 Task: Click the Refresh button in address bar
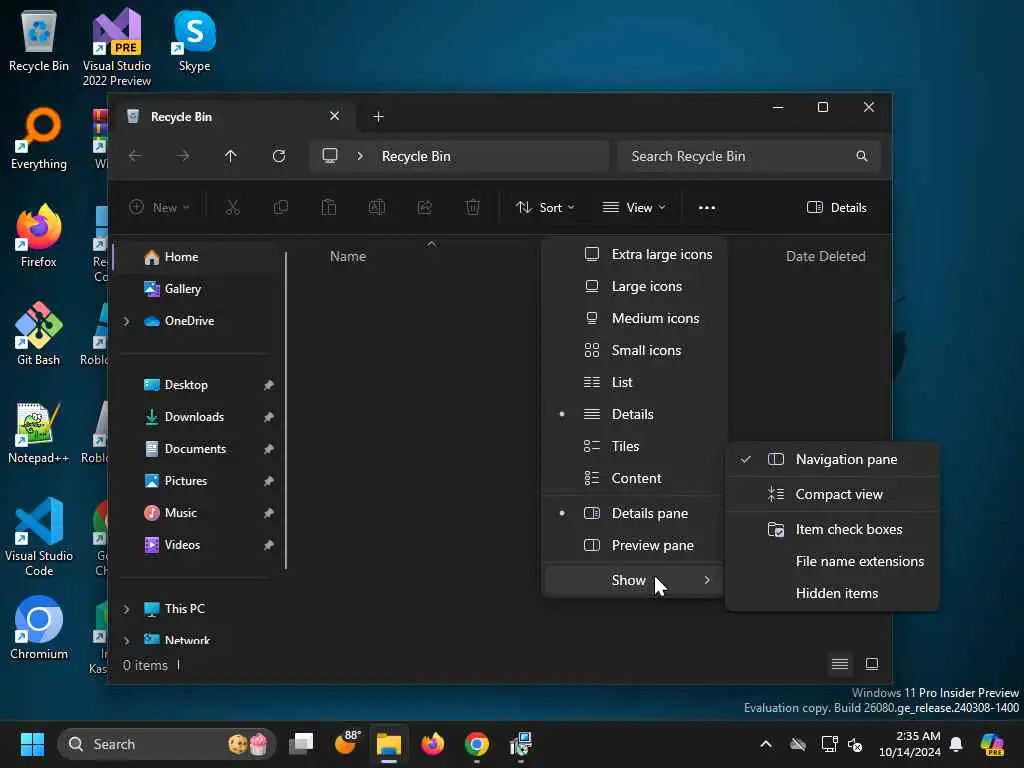[279, 156]
